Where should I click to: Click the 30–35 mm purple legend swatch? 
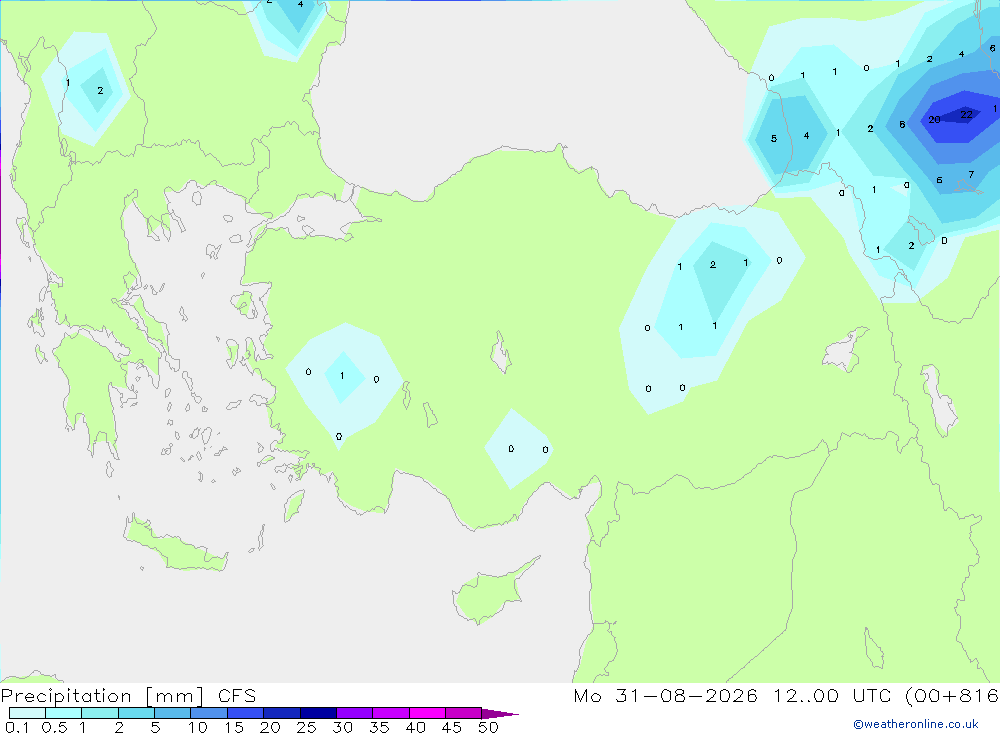pos(354,713)
